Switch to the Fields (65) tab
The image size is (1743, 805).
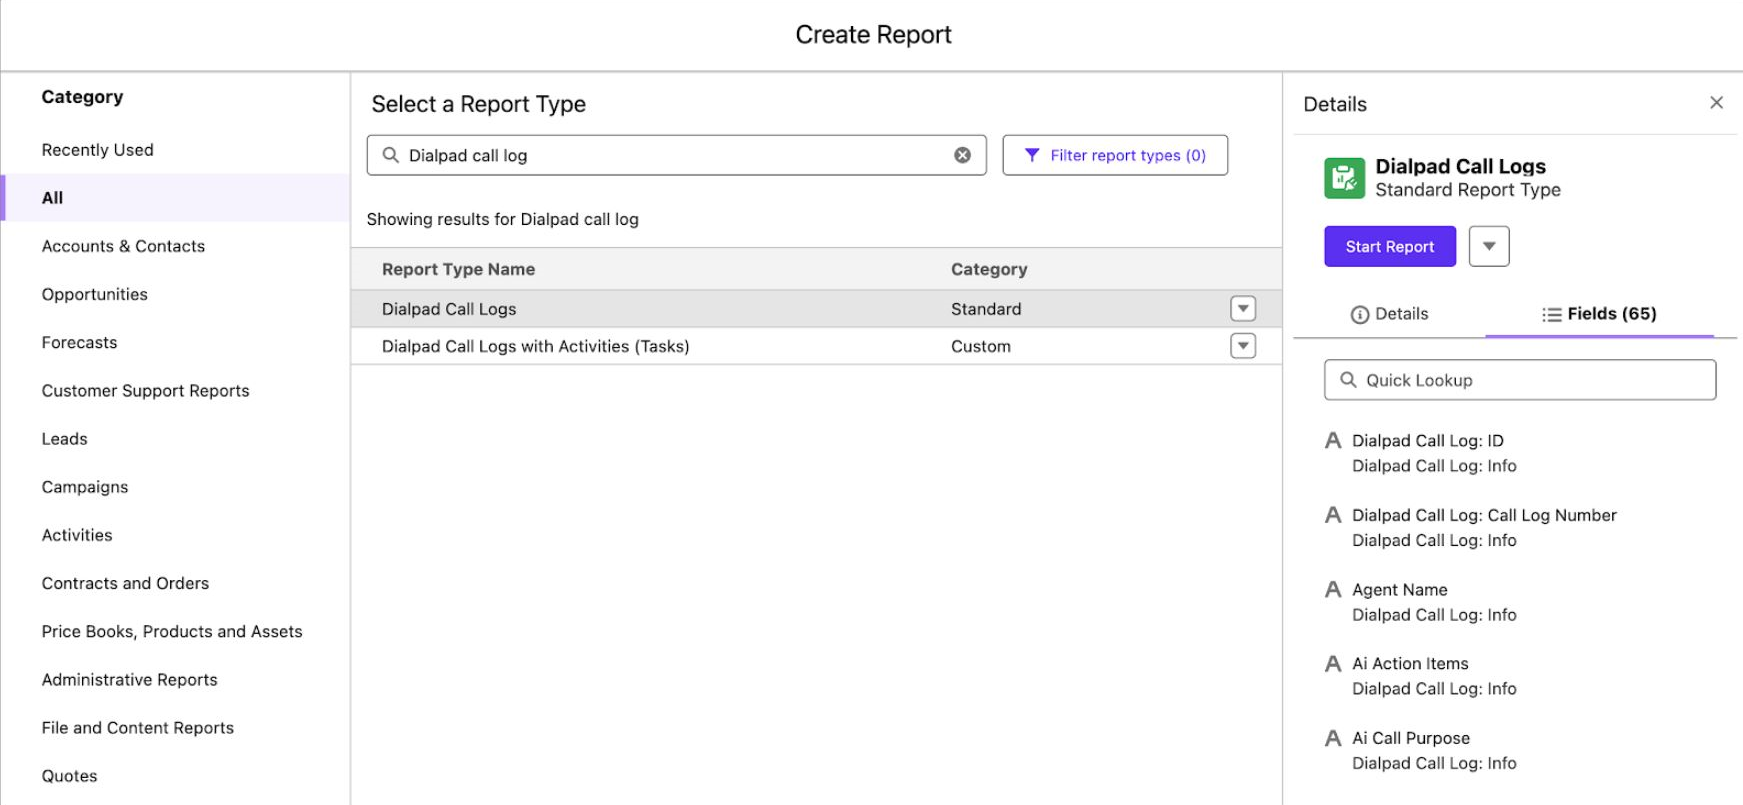[x=1599, y=314]
